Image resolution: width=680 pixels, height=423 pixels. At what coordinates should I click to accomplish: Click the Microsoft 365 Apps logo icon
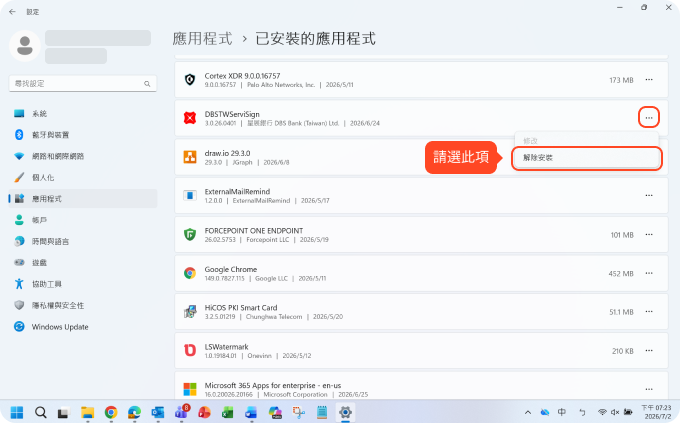(190, 389)
